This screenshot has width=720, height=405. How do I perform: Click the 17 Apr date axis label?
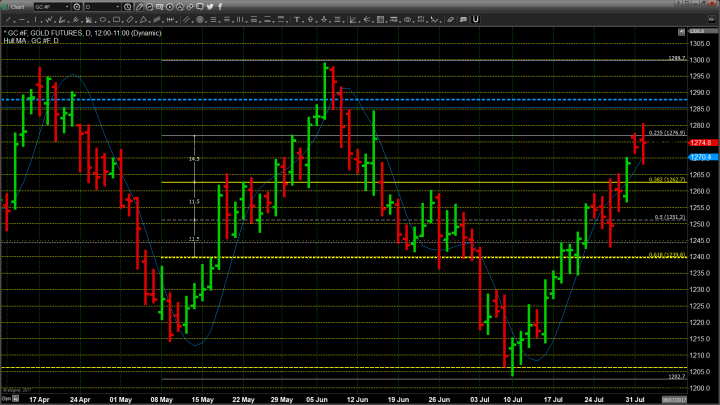point(39,399)
